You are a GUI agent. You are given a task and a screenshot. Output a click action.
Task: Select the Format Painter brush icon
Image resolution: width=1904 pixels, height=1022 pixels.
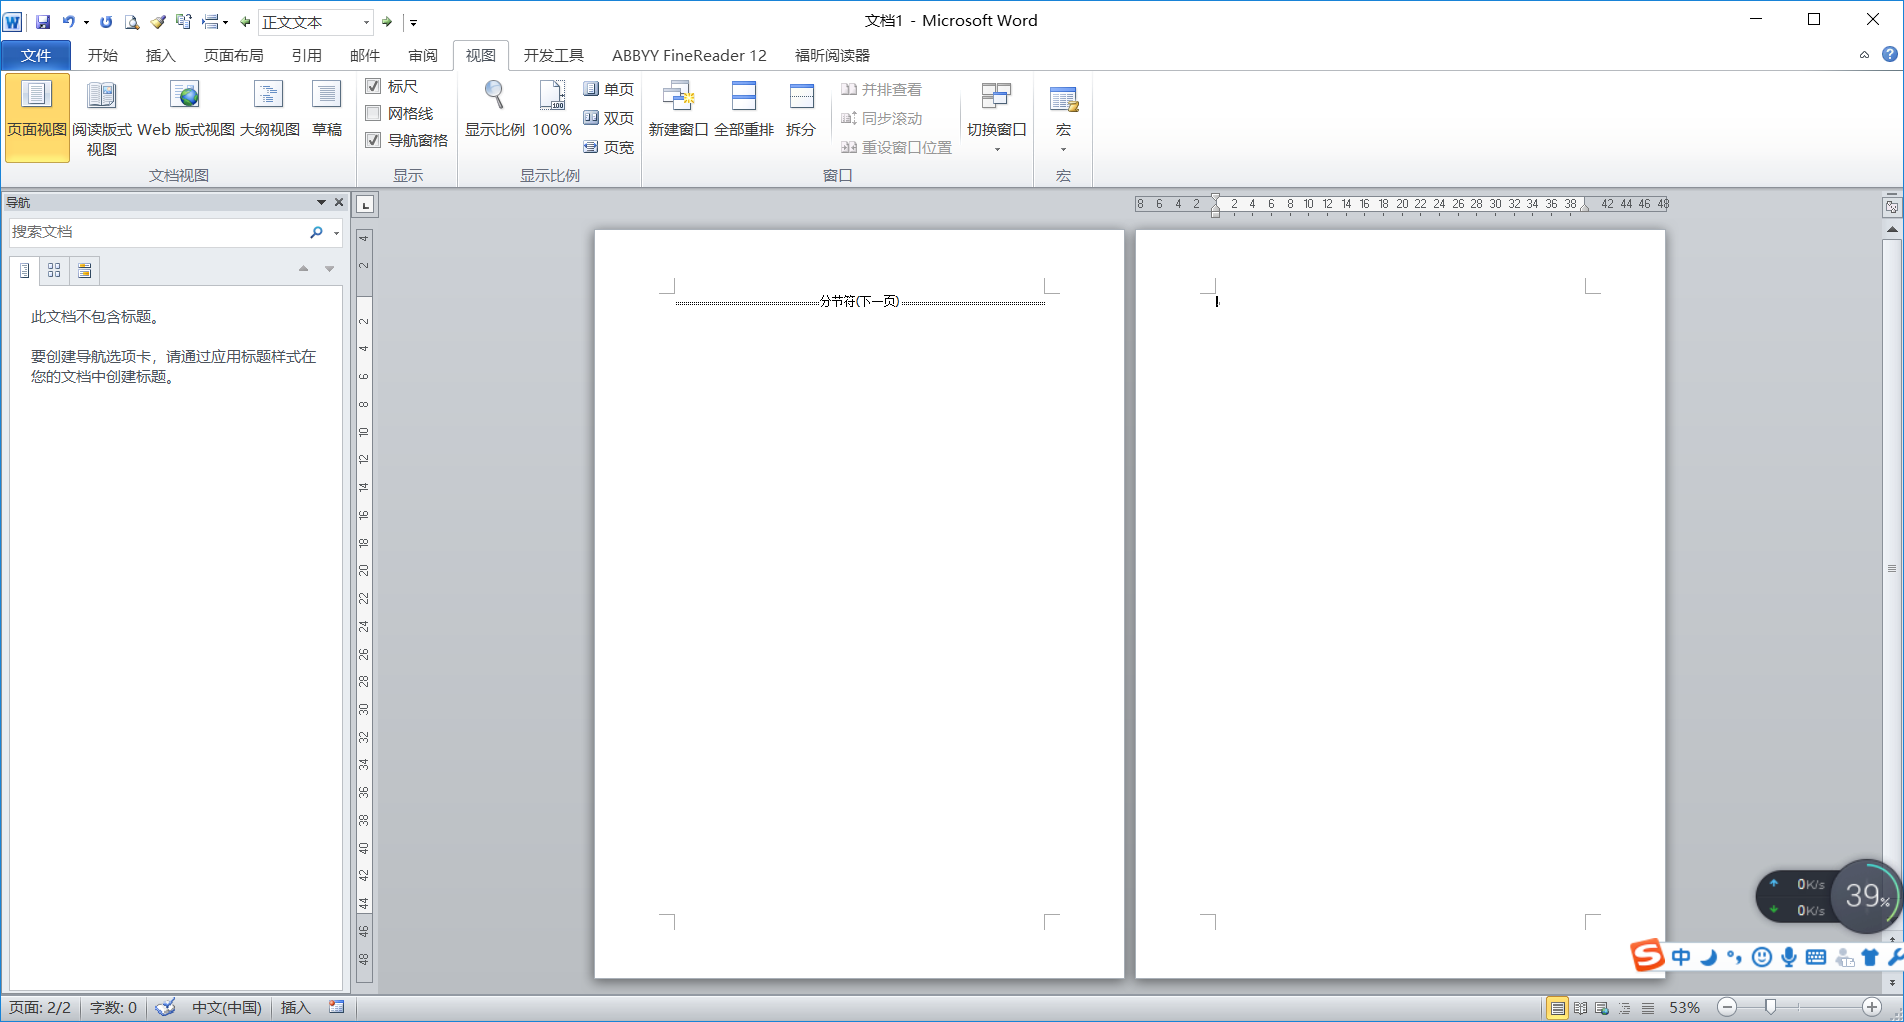pos(158,21)
